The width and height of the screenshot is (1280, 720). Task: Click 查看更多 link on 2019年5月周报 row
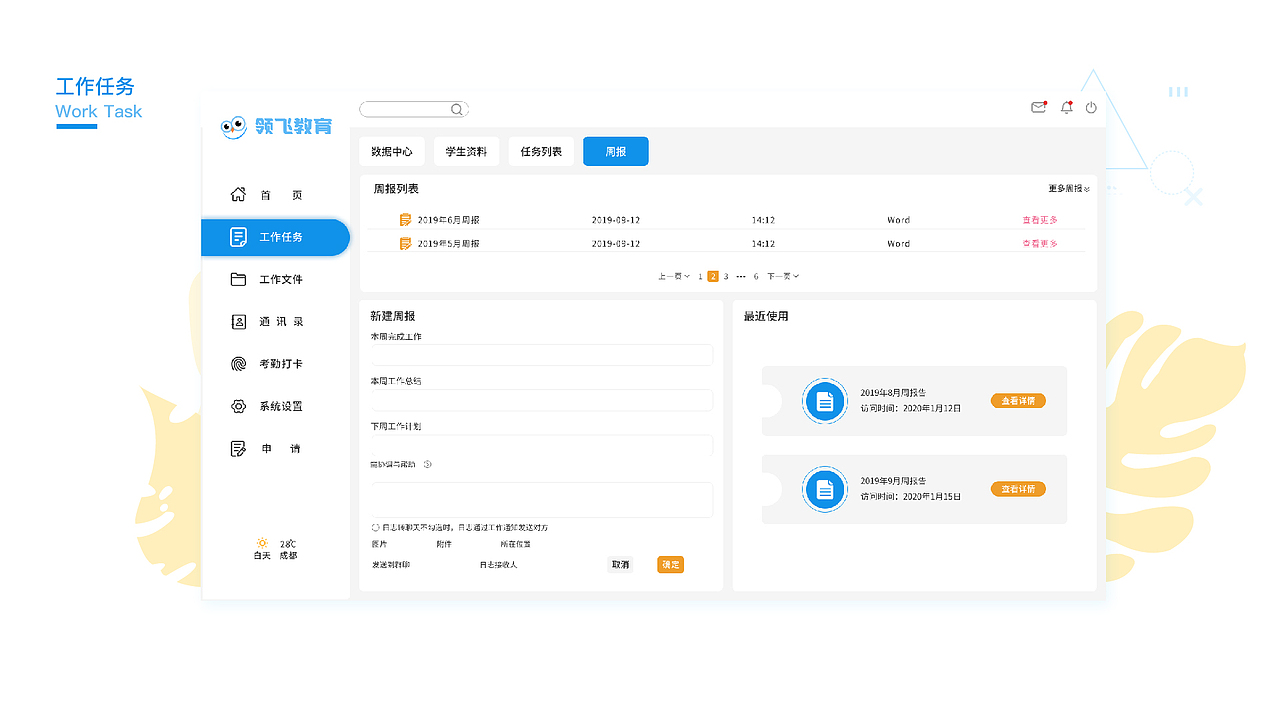1039,242
